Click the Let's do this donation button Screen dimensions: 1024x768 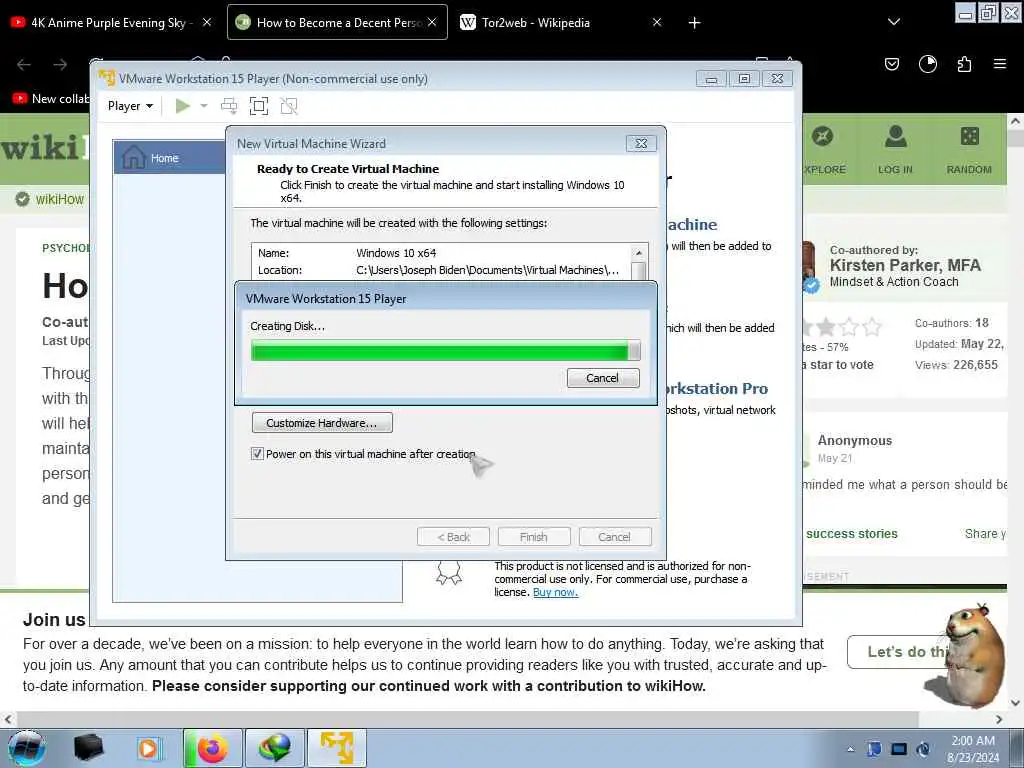point(898,652)
